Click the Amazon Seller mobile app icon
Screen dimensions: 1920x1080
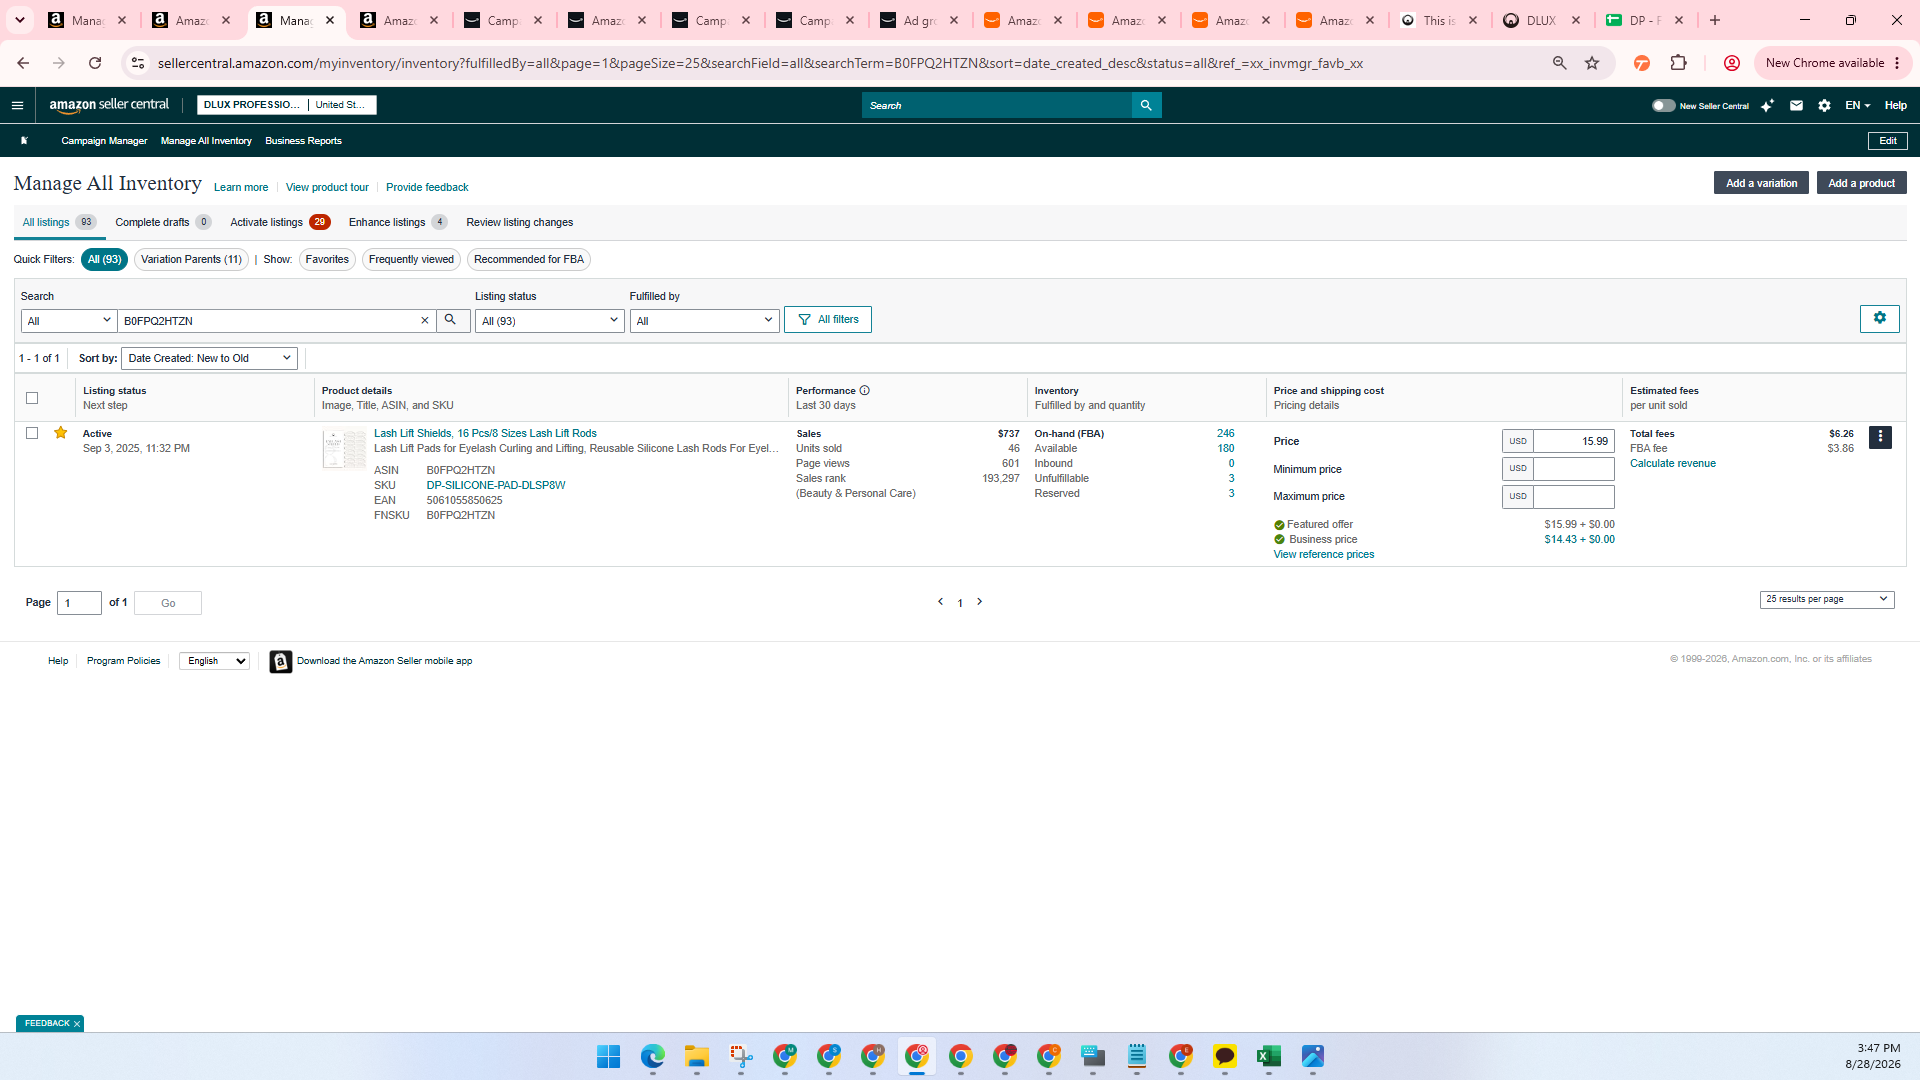281,661
